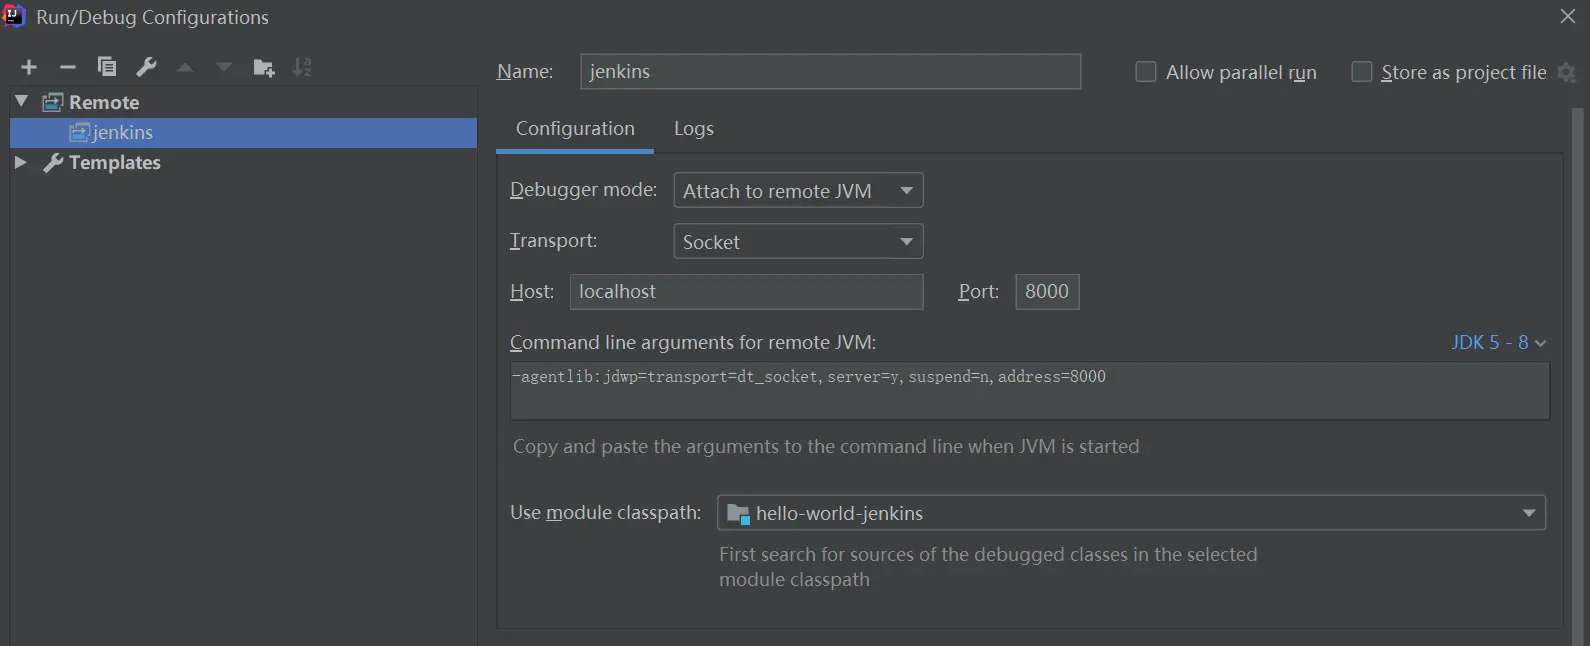Click the Copy Configuration icon
The width and height of the screenshot is (1590, 646).
(107, 67)
